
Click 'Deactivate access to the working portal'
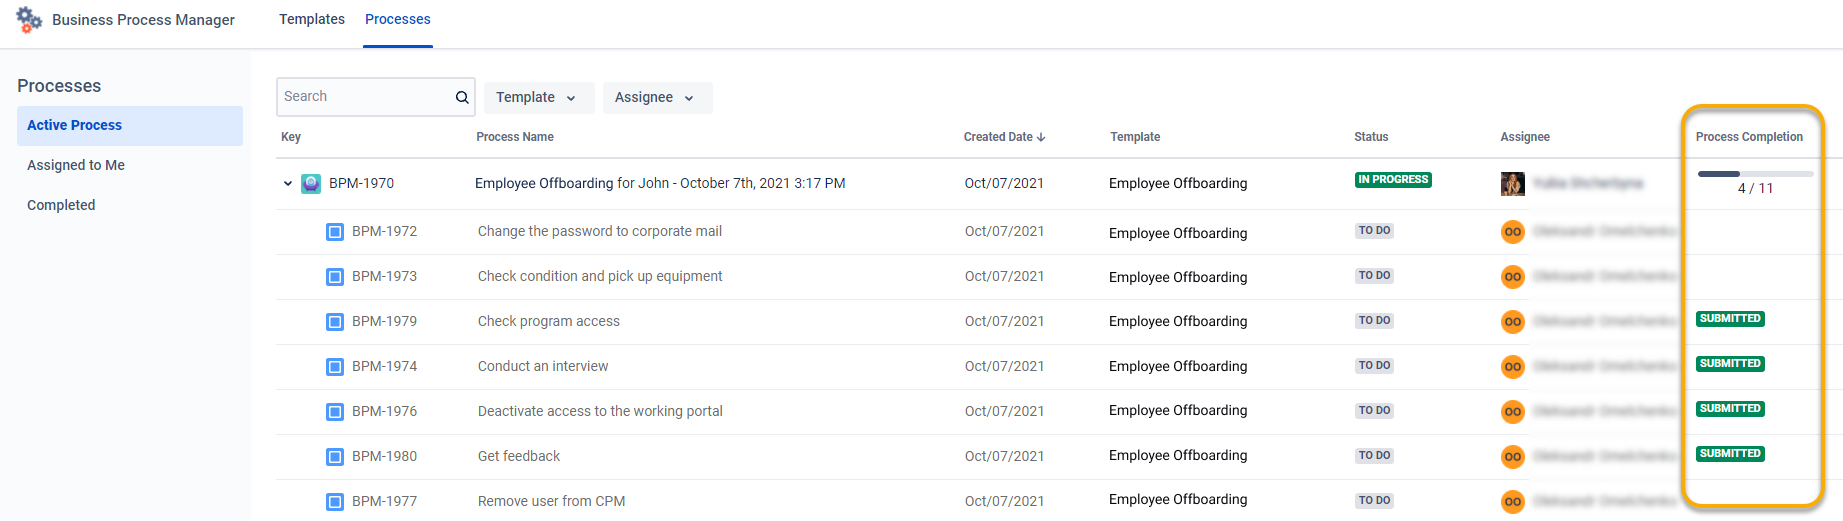(600, 411)
